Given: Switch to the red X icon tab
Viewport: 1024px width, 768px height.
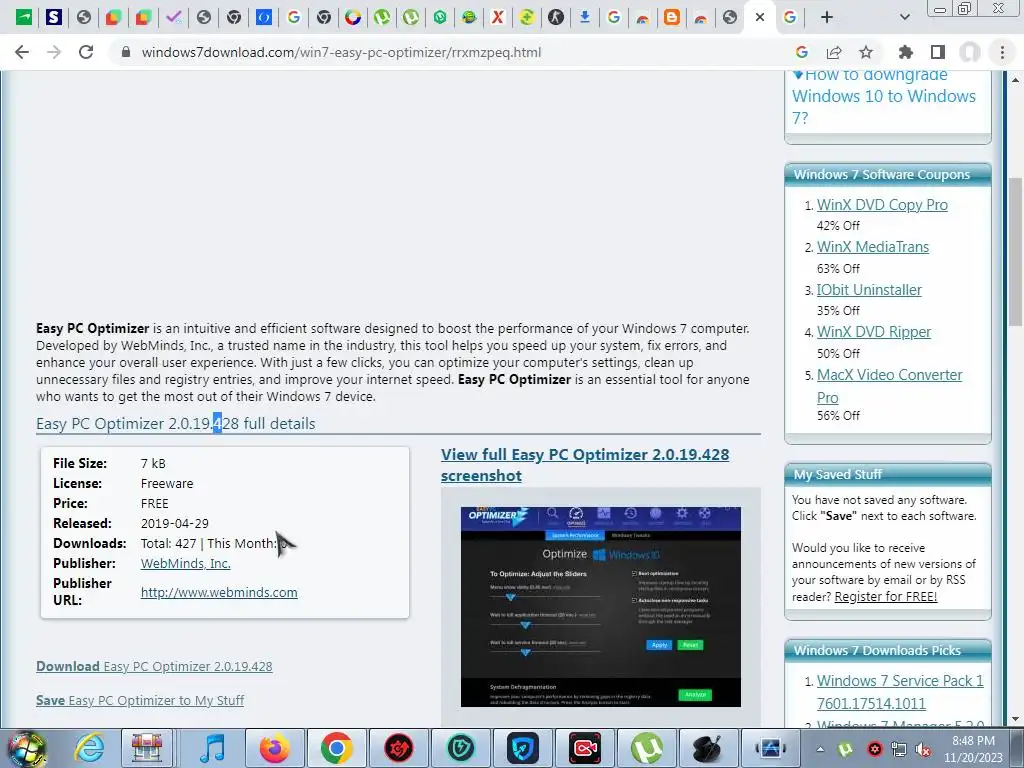Looking at the screenshot, I should pos(498,18).
